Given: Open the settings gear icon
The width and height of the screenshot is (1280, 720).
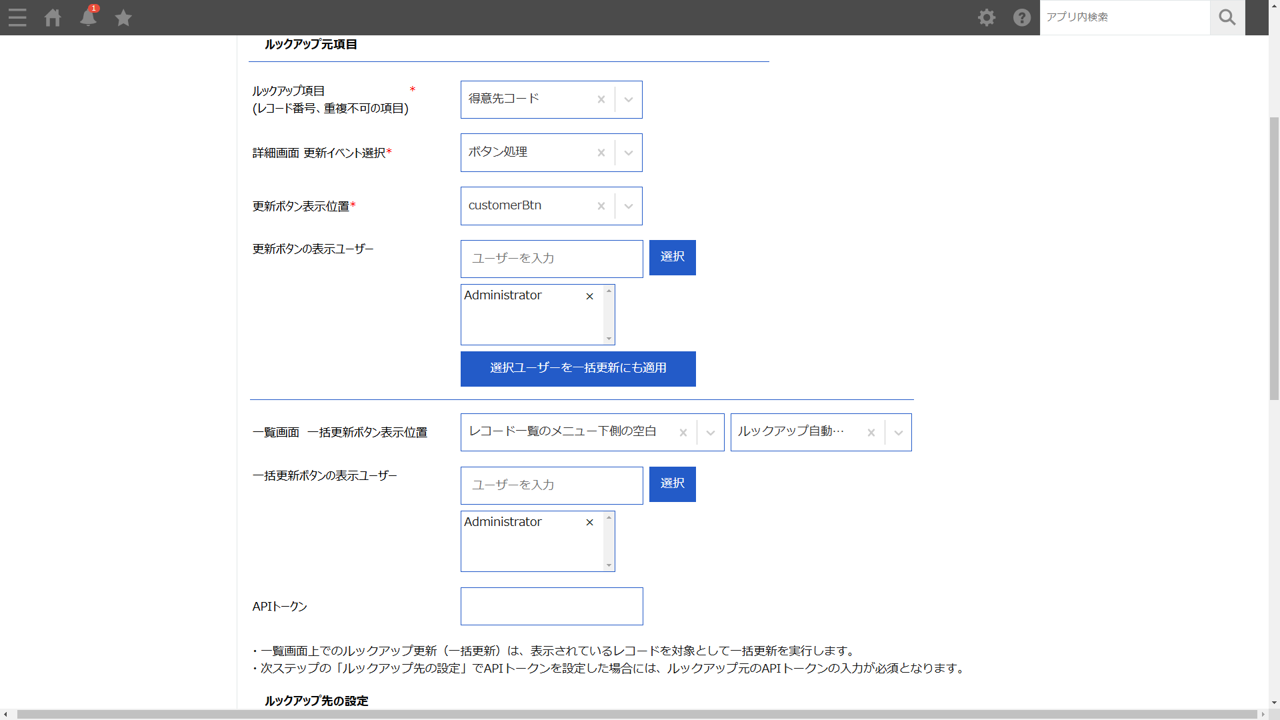Looking at the screenshot, I should (x=987, y=17).
